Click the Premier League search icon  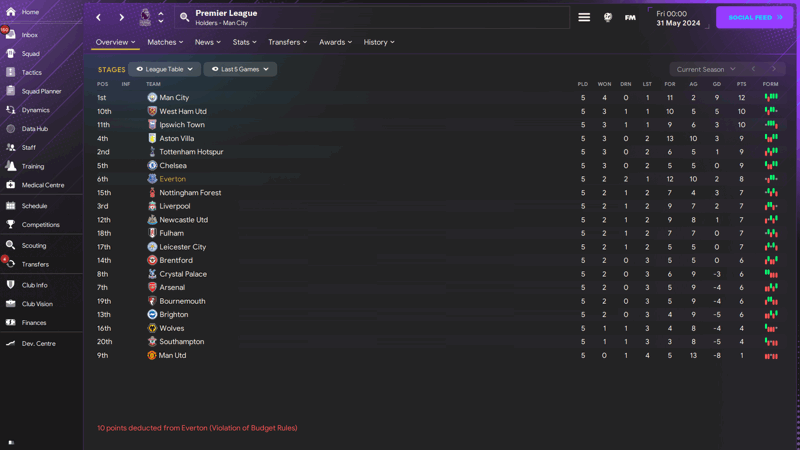point(185,17)
